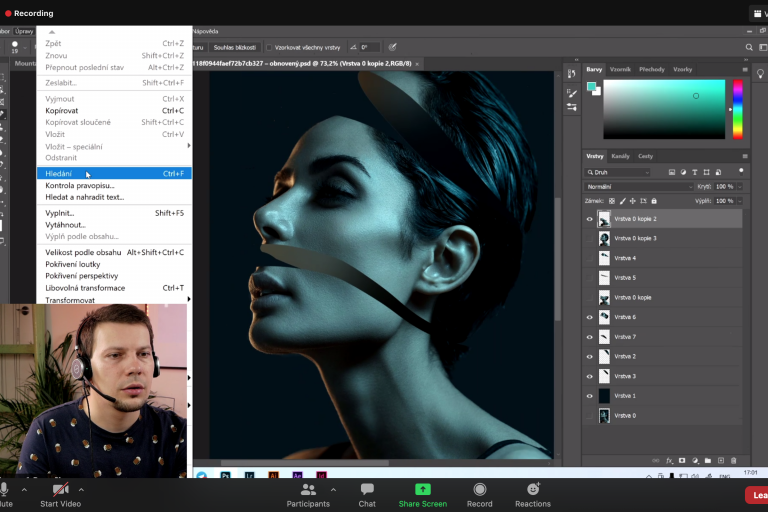Open the Normální blend mode dropdown

638,187
